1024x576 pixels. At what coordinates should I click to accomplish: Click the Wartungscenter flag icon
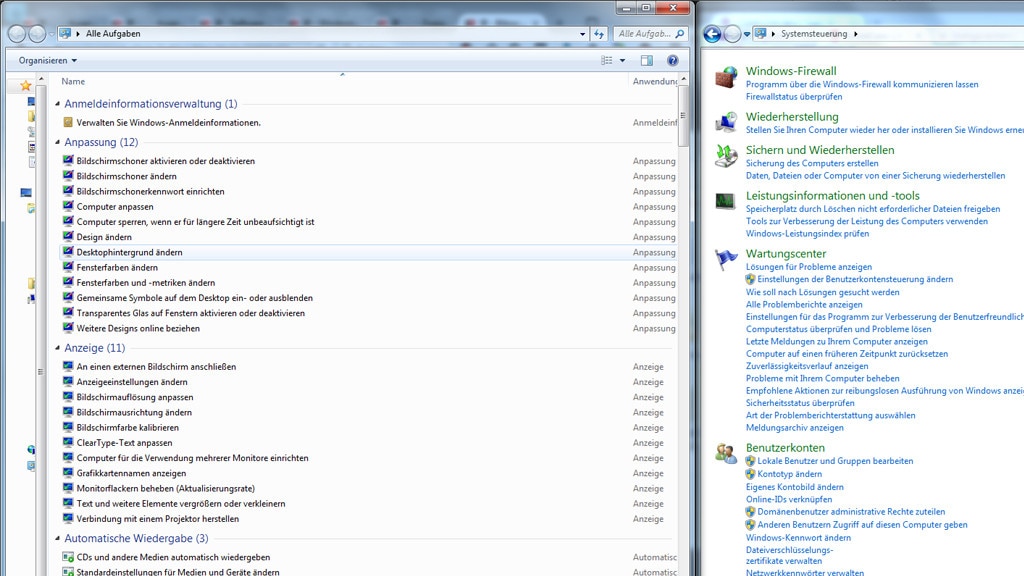tap(726, 259)
